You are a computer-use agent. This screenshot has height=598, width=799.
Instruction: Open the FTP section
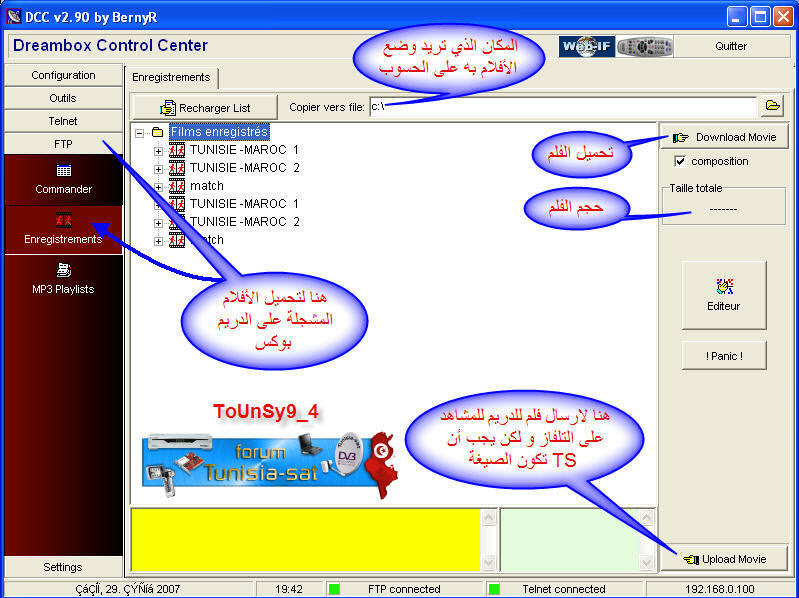(x=63, y=144)
